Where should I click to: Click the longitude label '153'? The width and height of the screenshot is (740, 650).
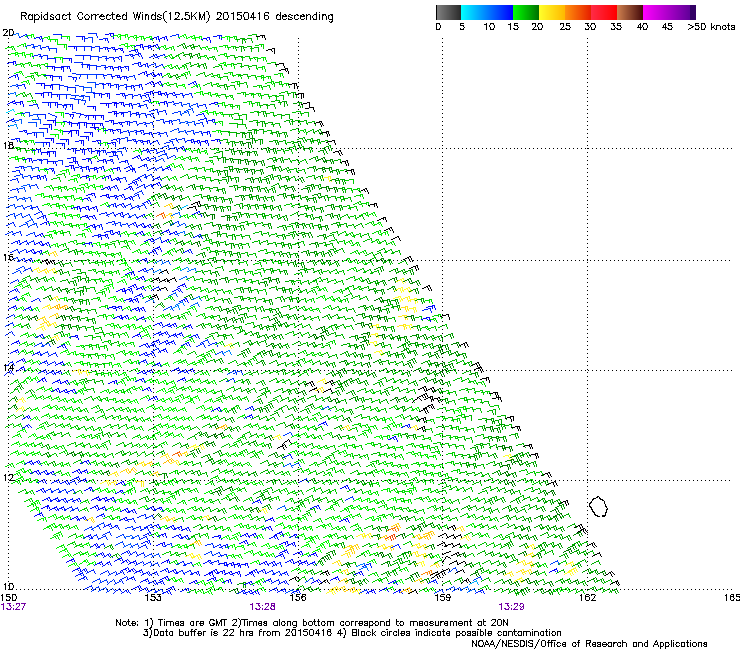pyautogui.click(x=153, y=598)
